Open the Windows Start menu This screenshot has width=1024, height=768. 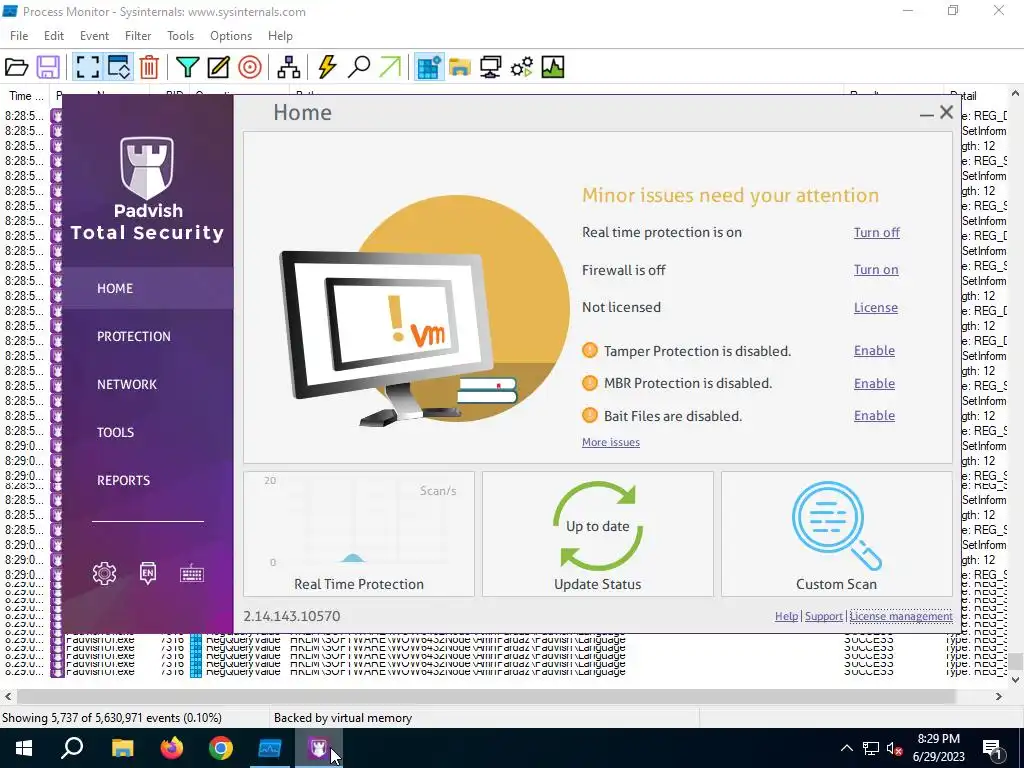(24, 748)
